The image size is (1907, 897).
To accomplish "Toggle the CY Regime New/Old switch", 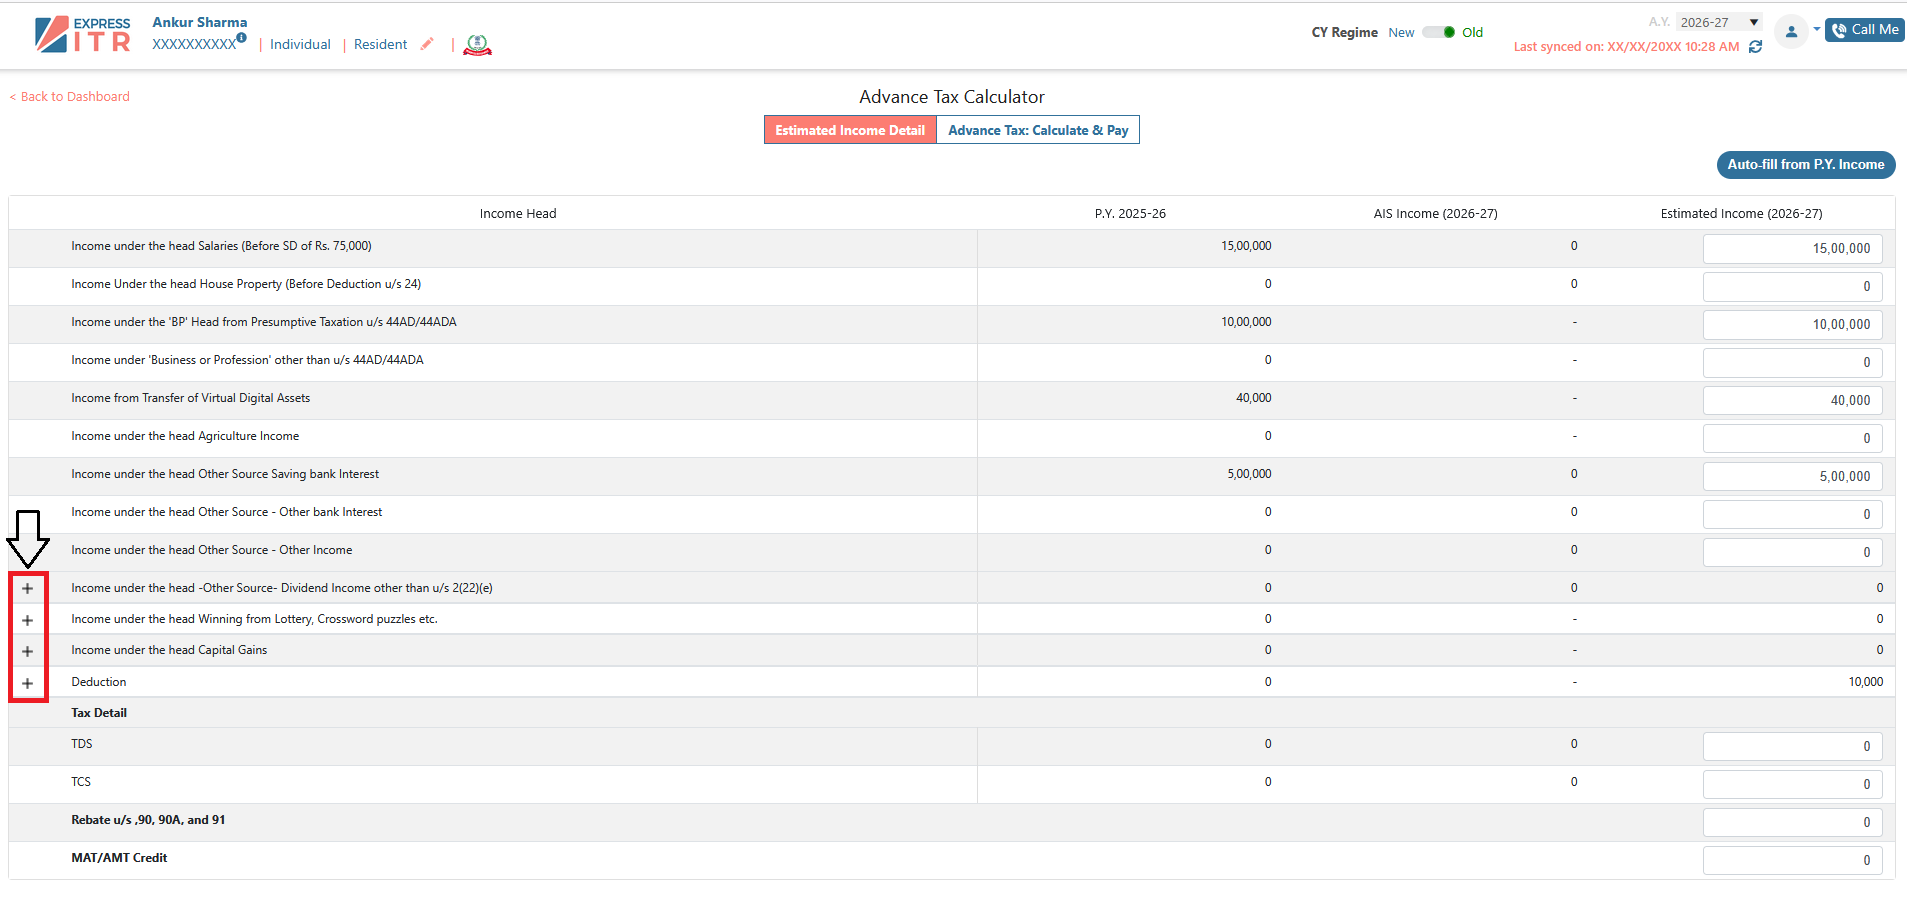I will pyautogui.click(x=1439, y=32).
